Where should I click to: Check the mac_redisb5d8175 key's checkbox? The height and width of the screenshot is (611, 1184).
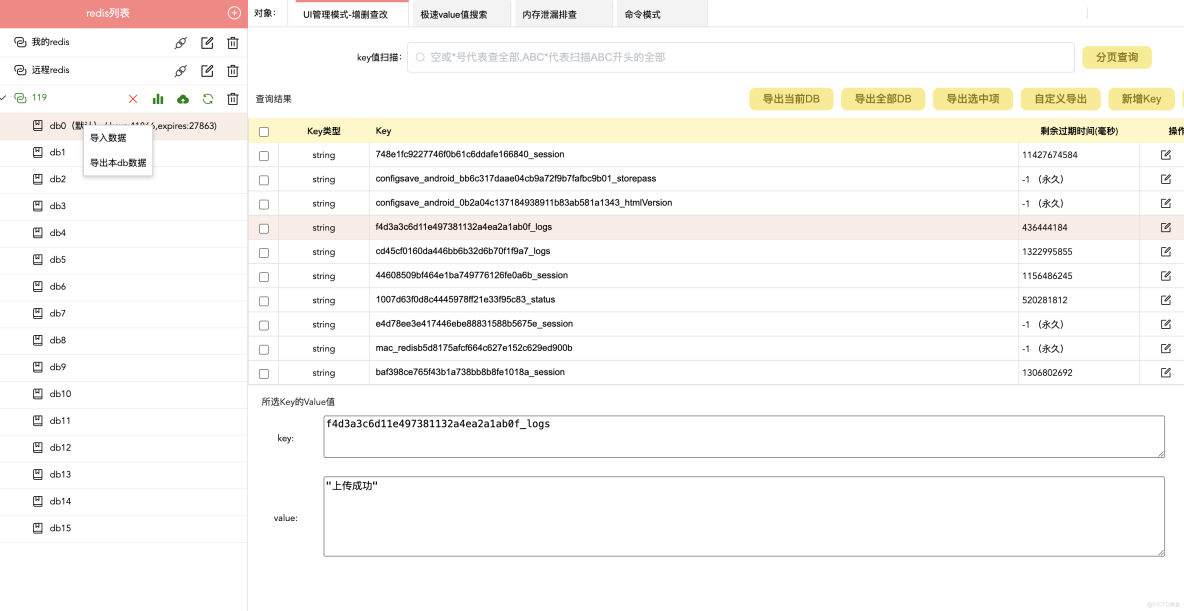click(264, 348)
